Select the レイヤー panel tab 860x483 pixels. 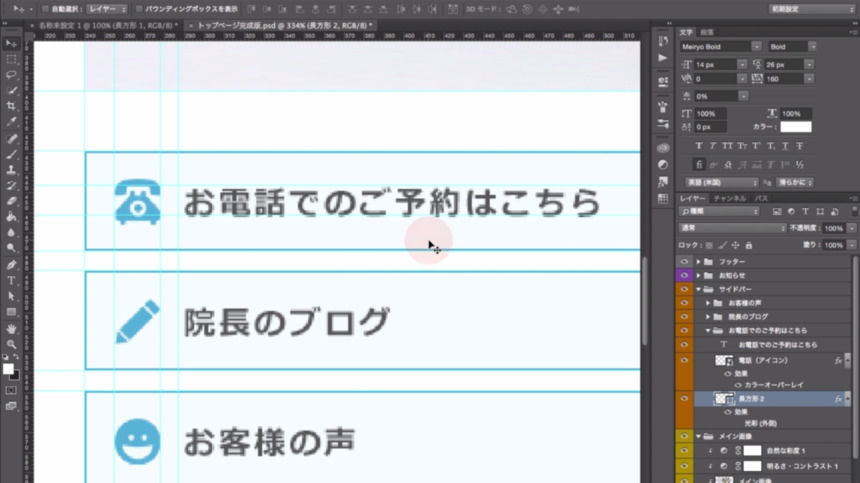tap(693, 198)
